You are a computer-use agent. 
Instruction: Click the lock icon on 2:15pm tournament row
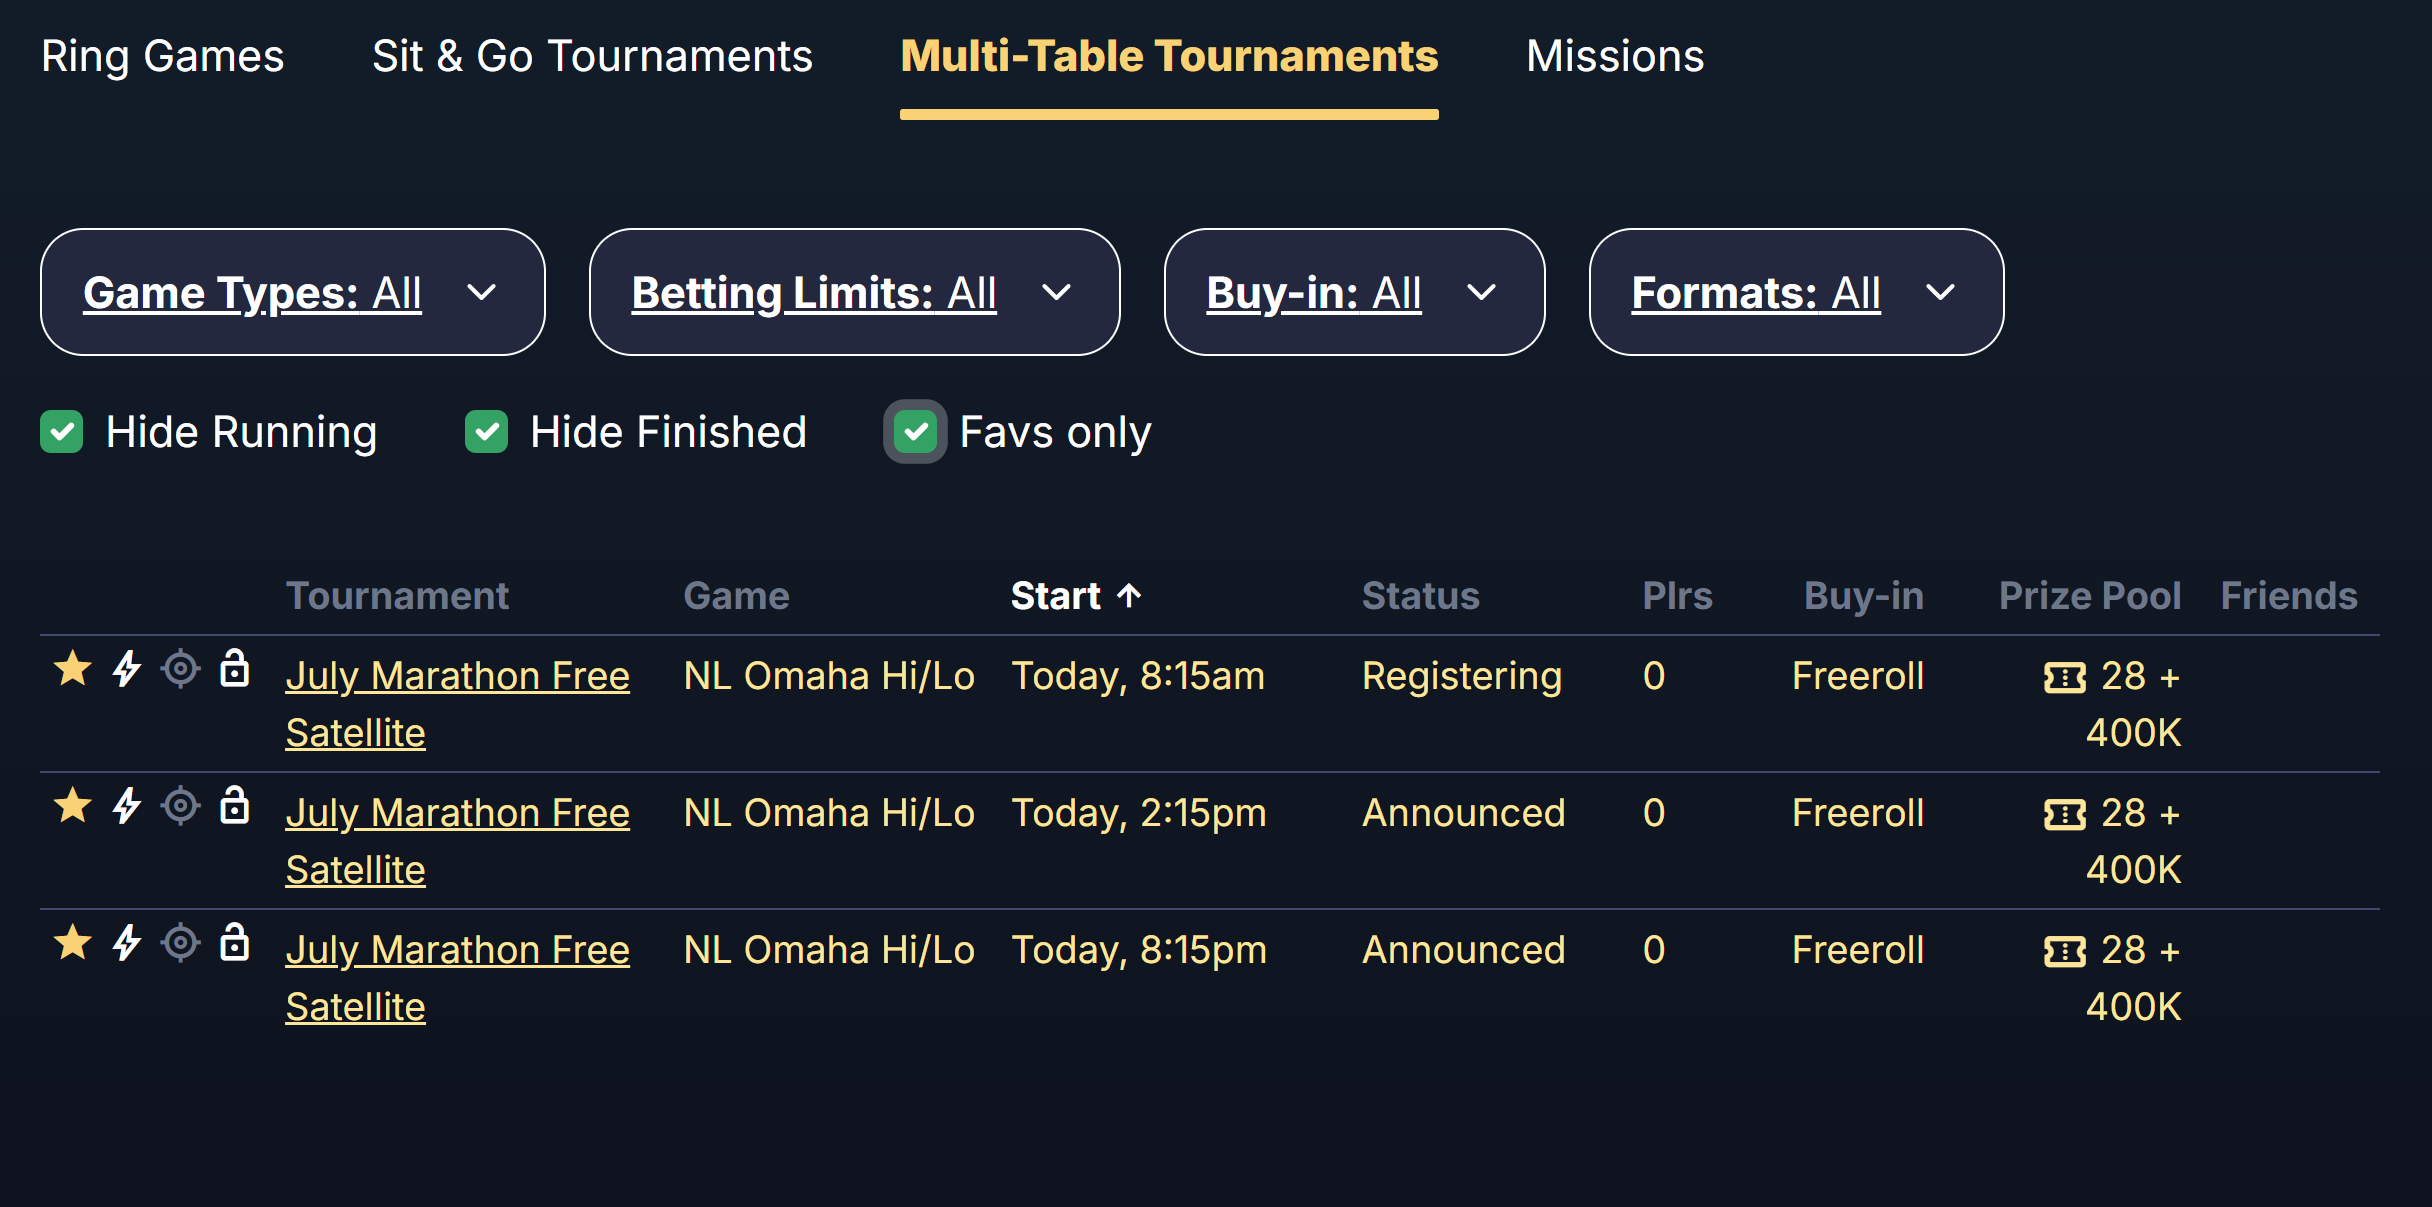tap(235, 805)
